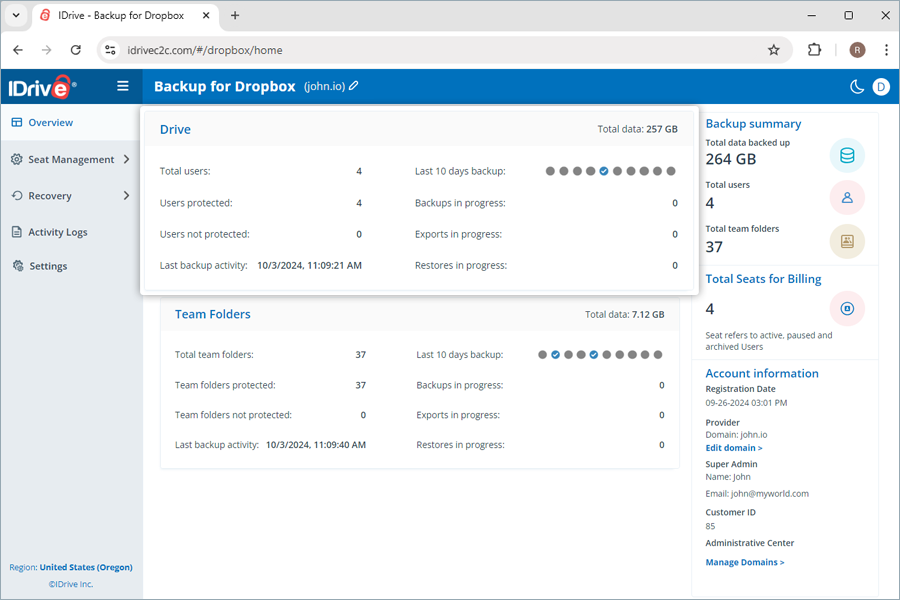
Task: Open the Chrome three-dot browser menu
Action: tap(886, 48)
